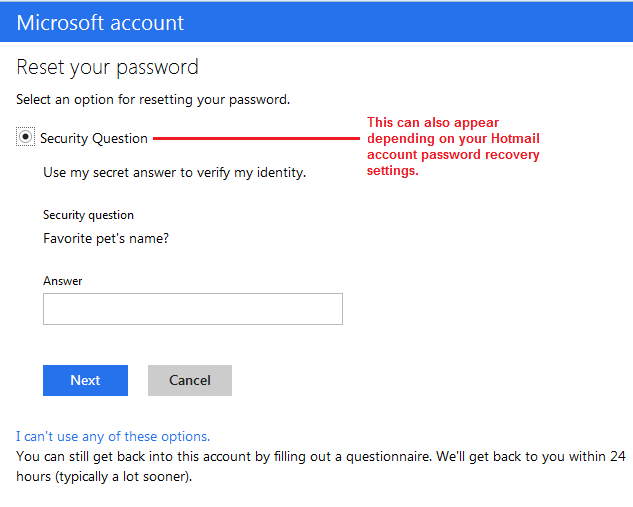Screen dimensions: 633x507
Task: Click the gray Cancel button
Action: [190, 380]
